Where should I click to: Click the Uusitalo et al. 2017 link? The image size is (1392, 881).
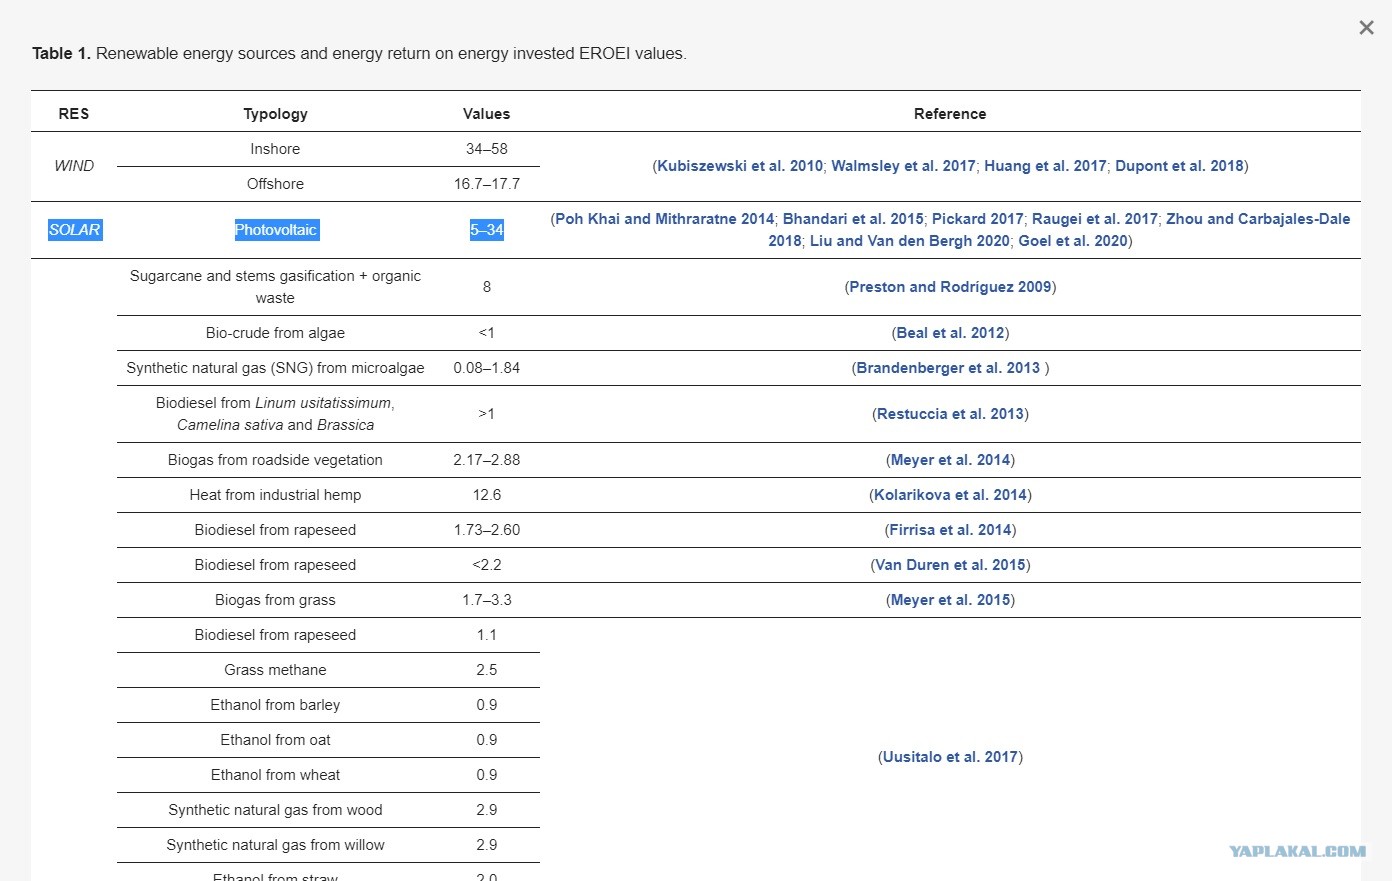click(950, 757)
